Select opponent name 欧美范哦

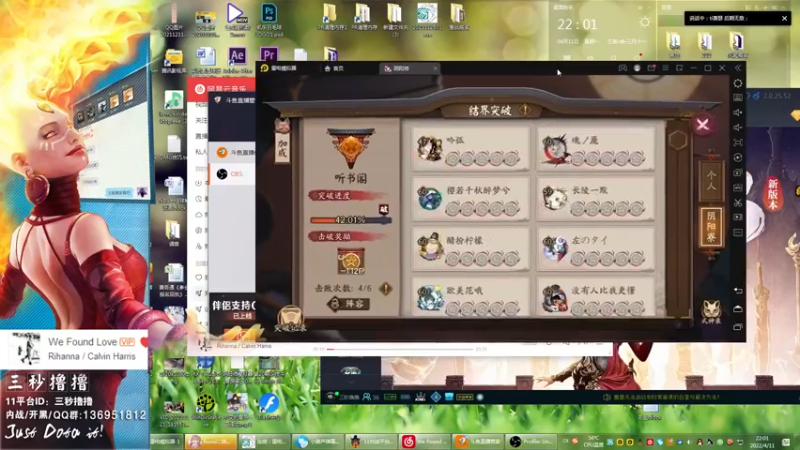(x=464, y=290)
